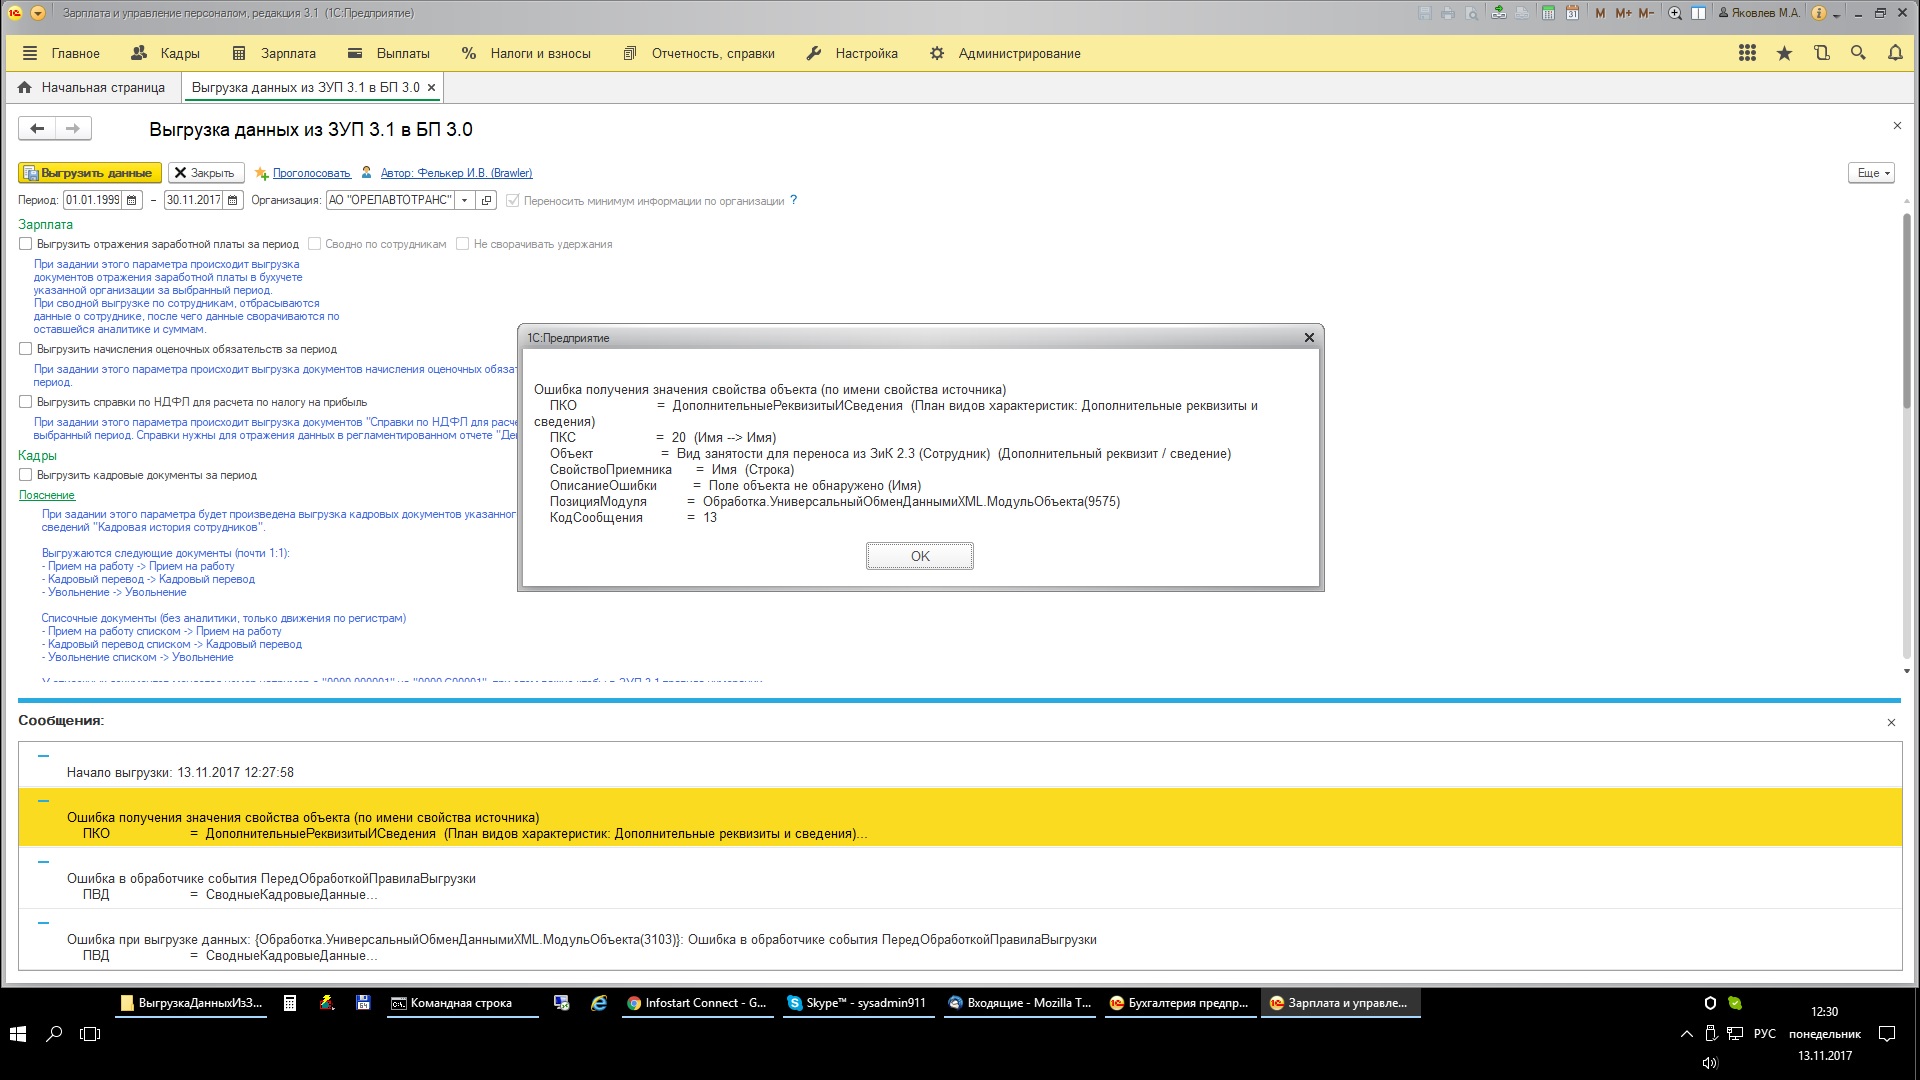The image size is (1920, 1080).
Task: Collapse Ошибка при выгрузке данных message
Action: tap(43, 923)
